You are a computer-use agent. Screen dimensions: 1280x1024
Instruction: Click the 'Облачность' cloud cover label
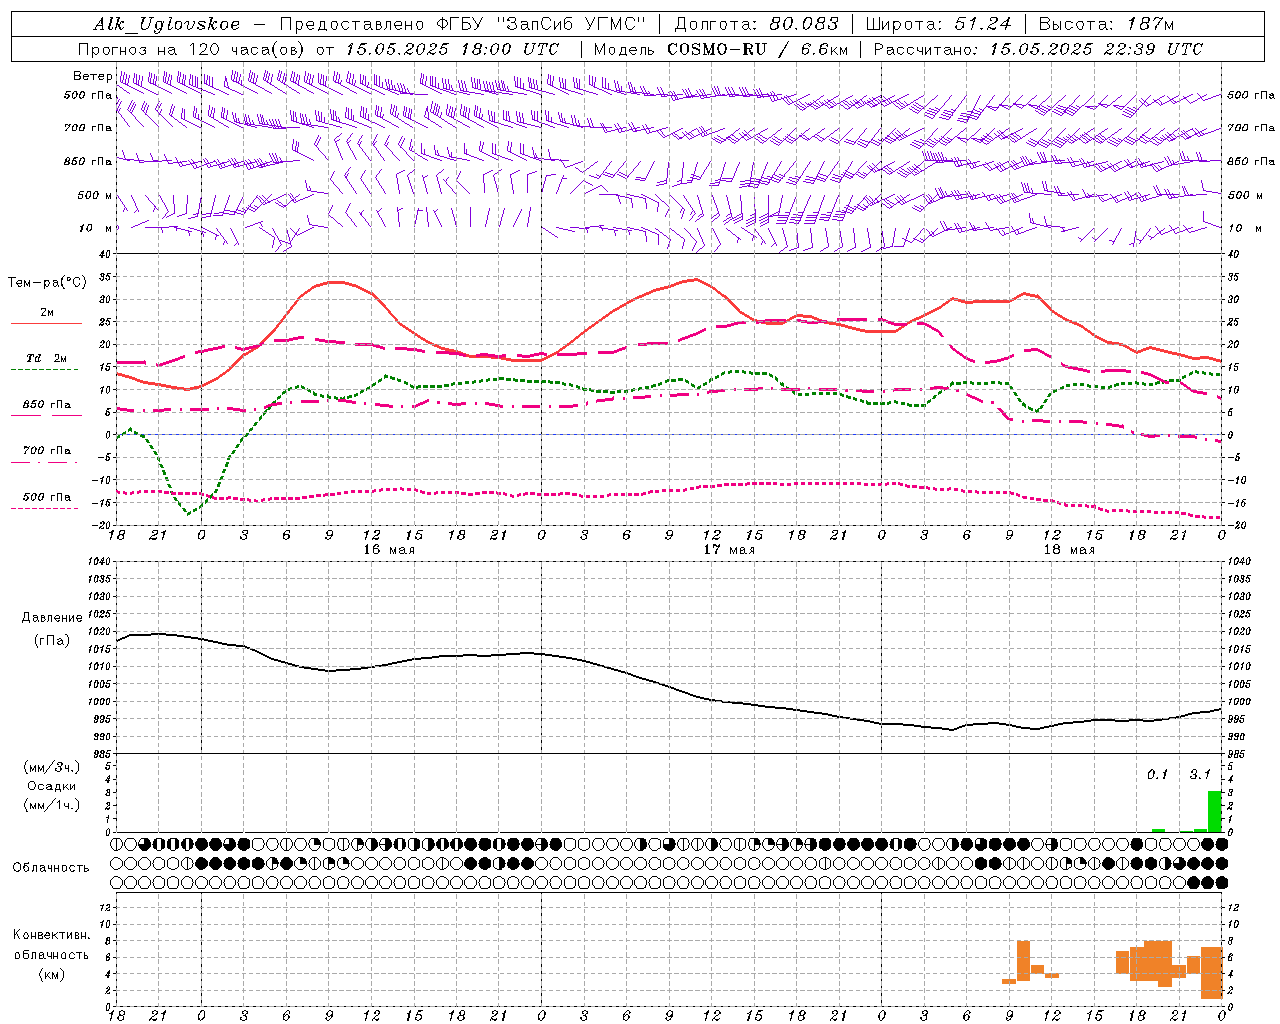point(51,867)
